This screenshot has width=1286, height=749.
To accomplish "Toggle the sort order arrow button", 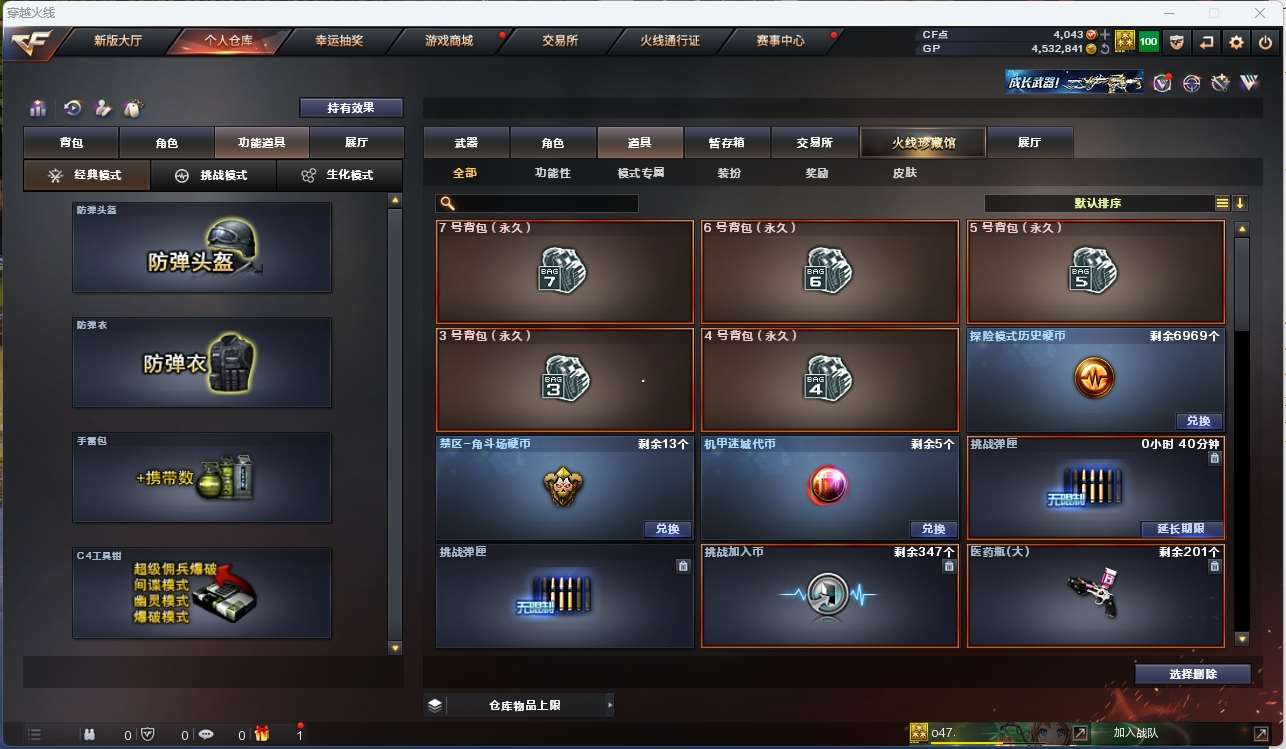I will tap(1240, 203).
